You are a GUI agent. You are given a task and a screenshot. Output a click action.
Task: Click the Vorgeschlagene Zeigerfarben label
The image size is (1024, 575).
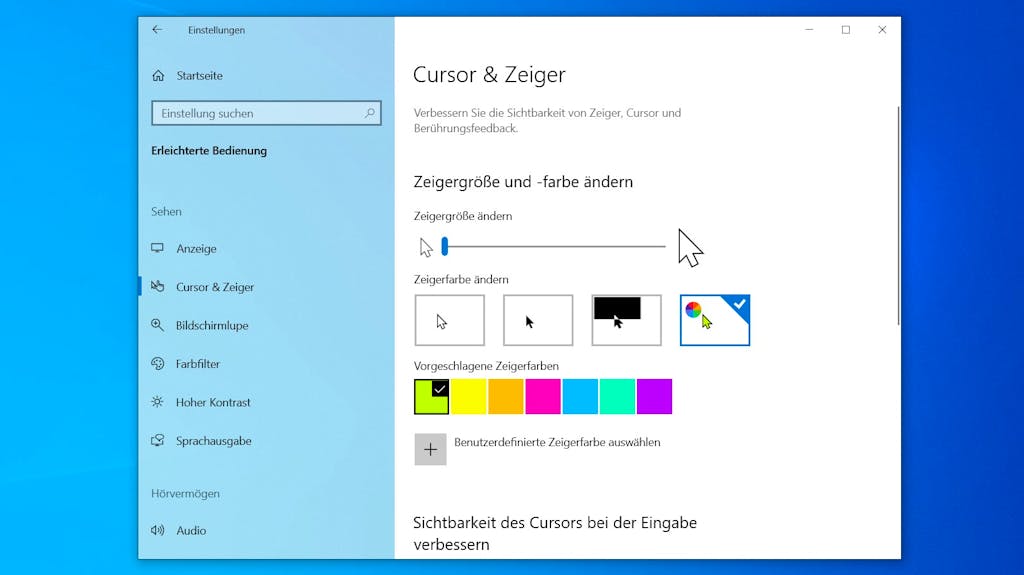[x=486, y=366]
